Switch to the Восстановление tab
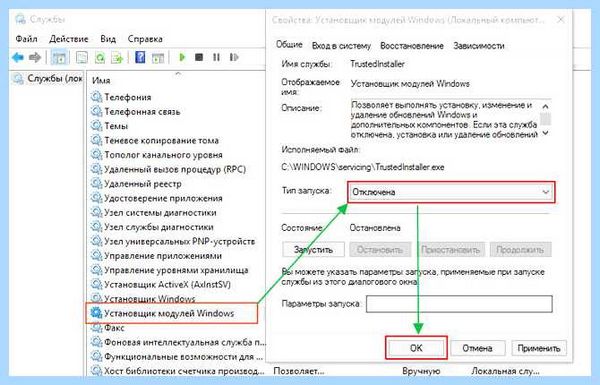The image size is (600, 385). 412,46
